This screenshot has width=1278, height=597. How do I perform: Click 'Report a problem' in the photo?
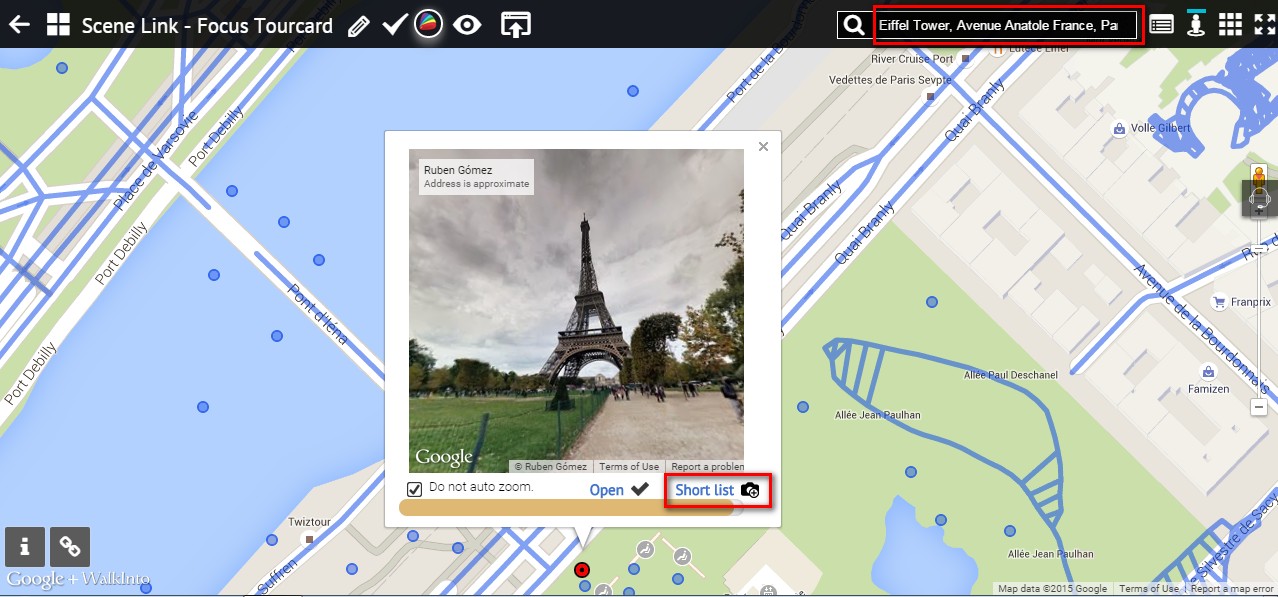point(707,467)
